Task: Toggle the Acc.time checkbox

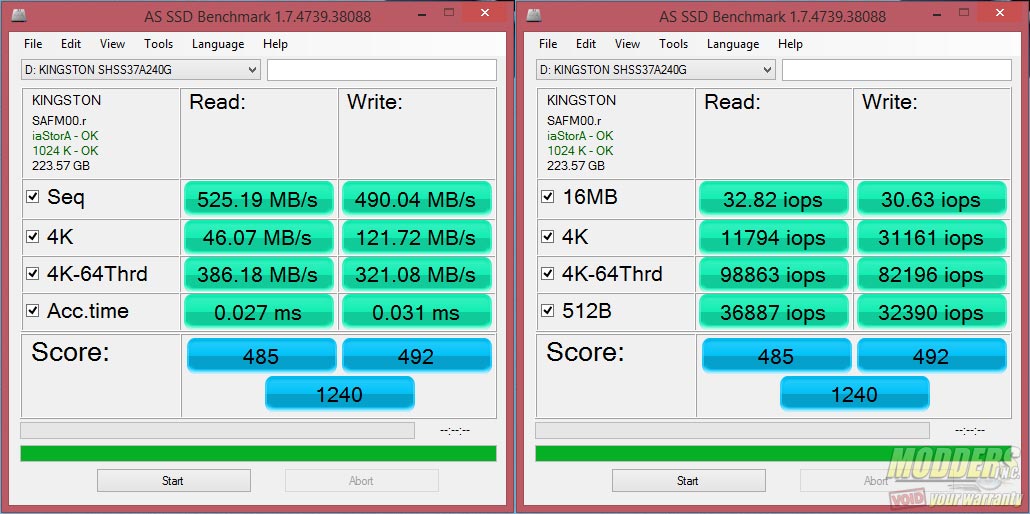Action: [x=33, y=310]
